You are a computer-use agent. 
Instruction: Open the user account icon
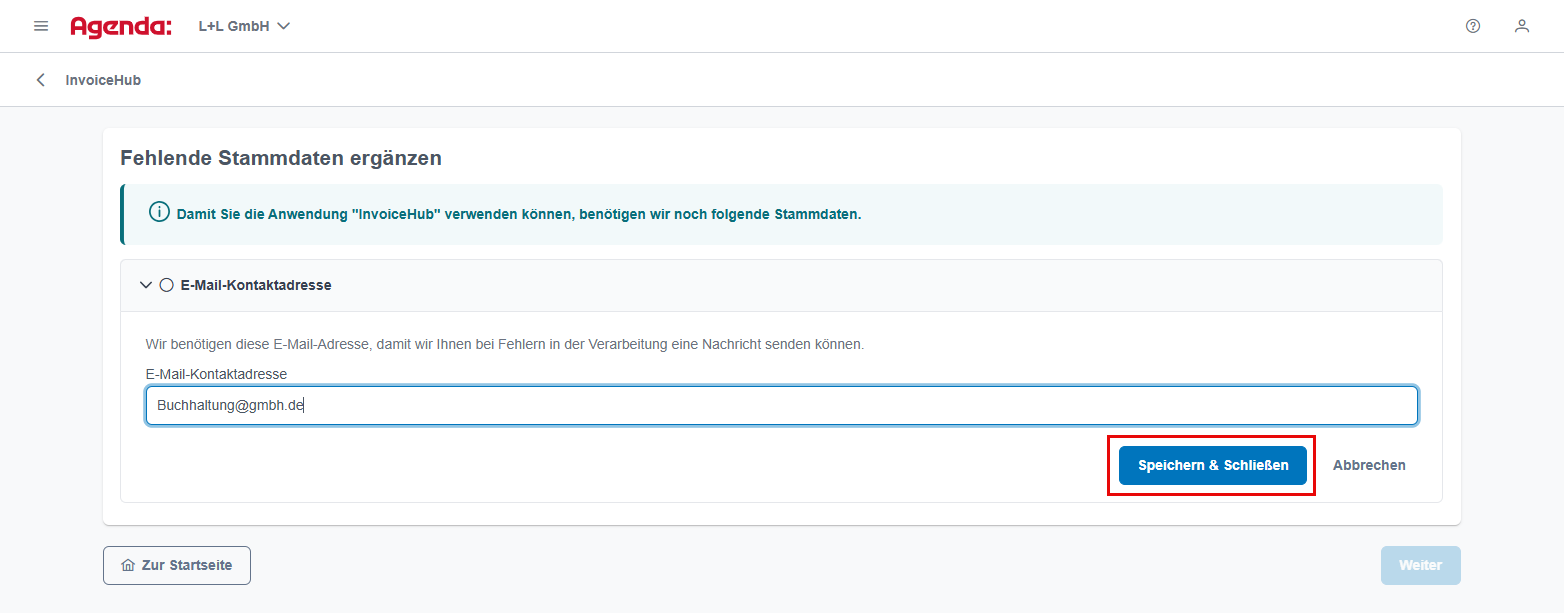[1522, 26]
